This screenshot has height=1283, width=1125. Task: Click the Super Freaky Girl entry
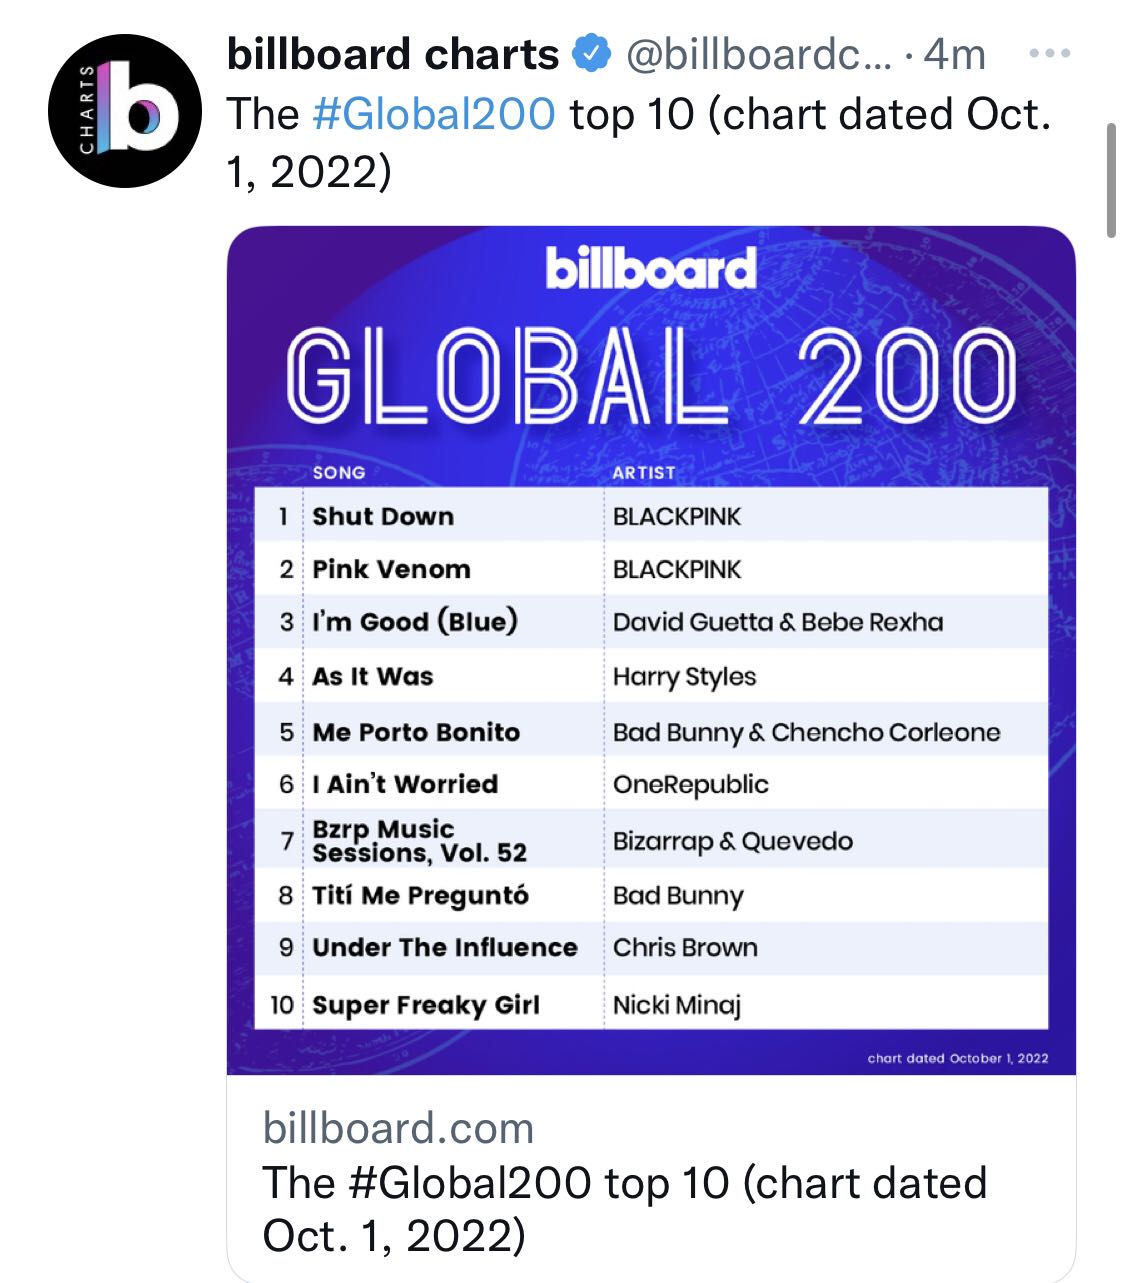426,1005
